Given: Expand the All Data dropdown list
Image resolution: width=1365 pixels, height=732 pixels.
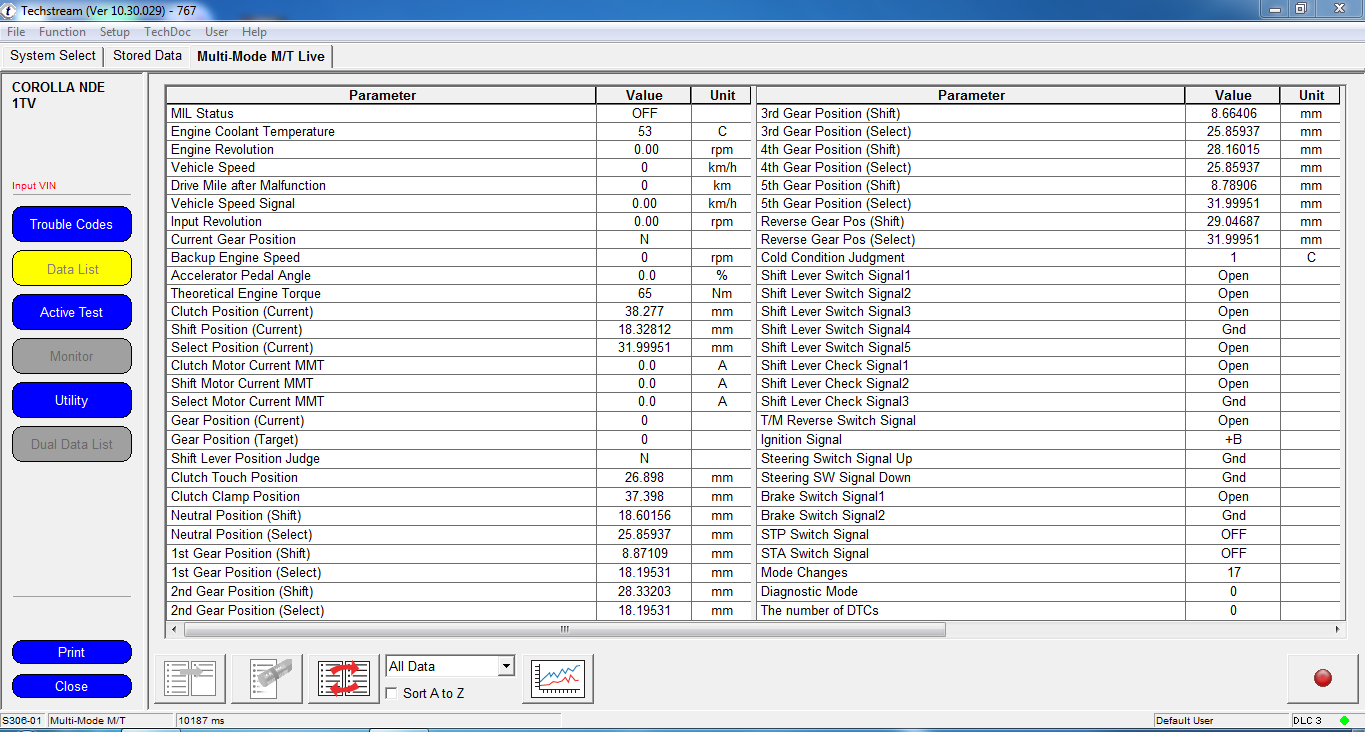Looking at the screenshot, I should [505, 667].
